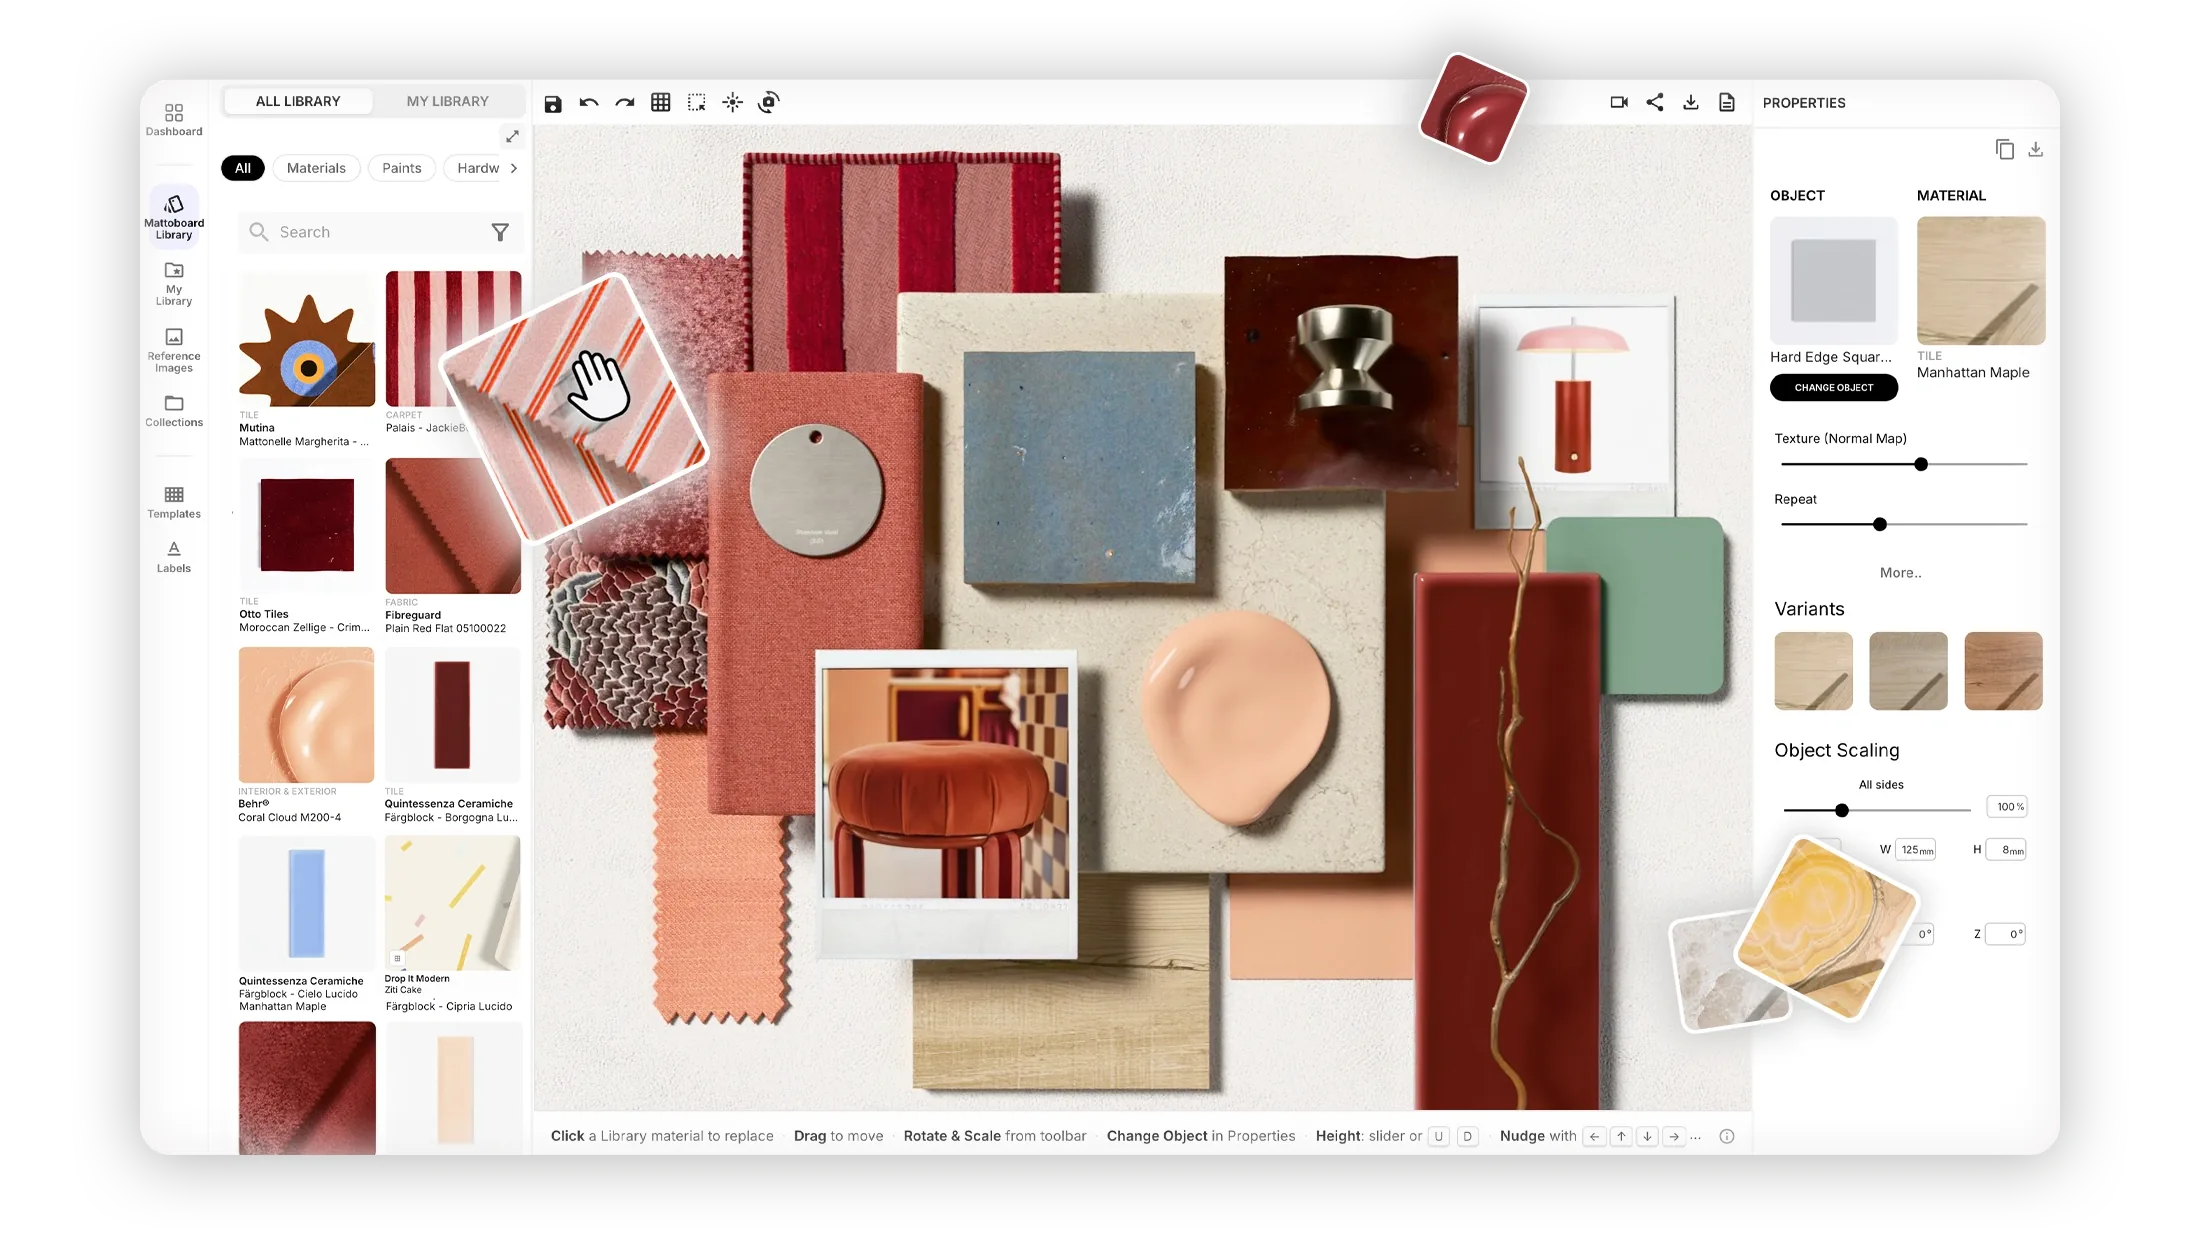Screen dimensions: 2200x1238
Task: Click the video camera icon
Action: [1619, 102]
